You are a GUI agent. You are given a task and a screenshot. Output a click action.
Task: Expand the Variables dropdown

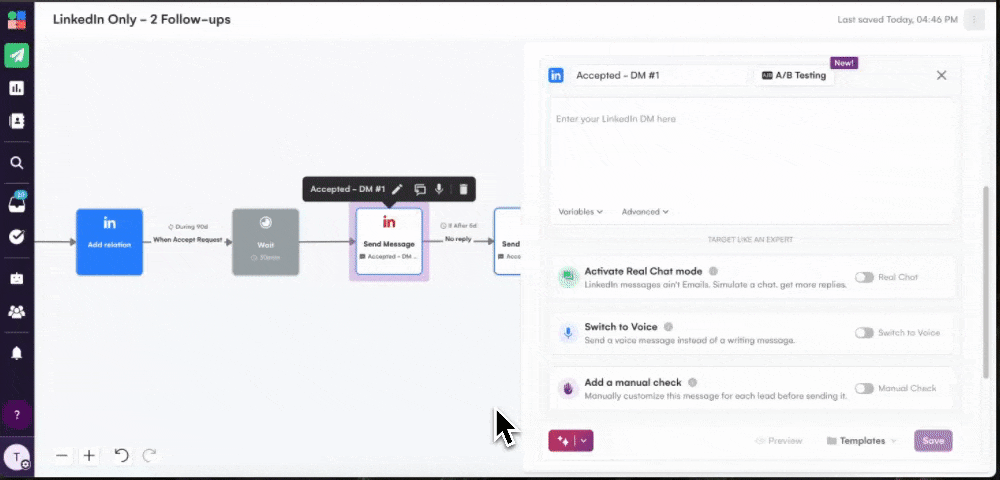pyautogui.click(x=580, y=212)
